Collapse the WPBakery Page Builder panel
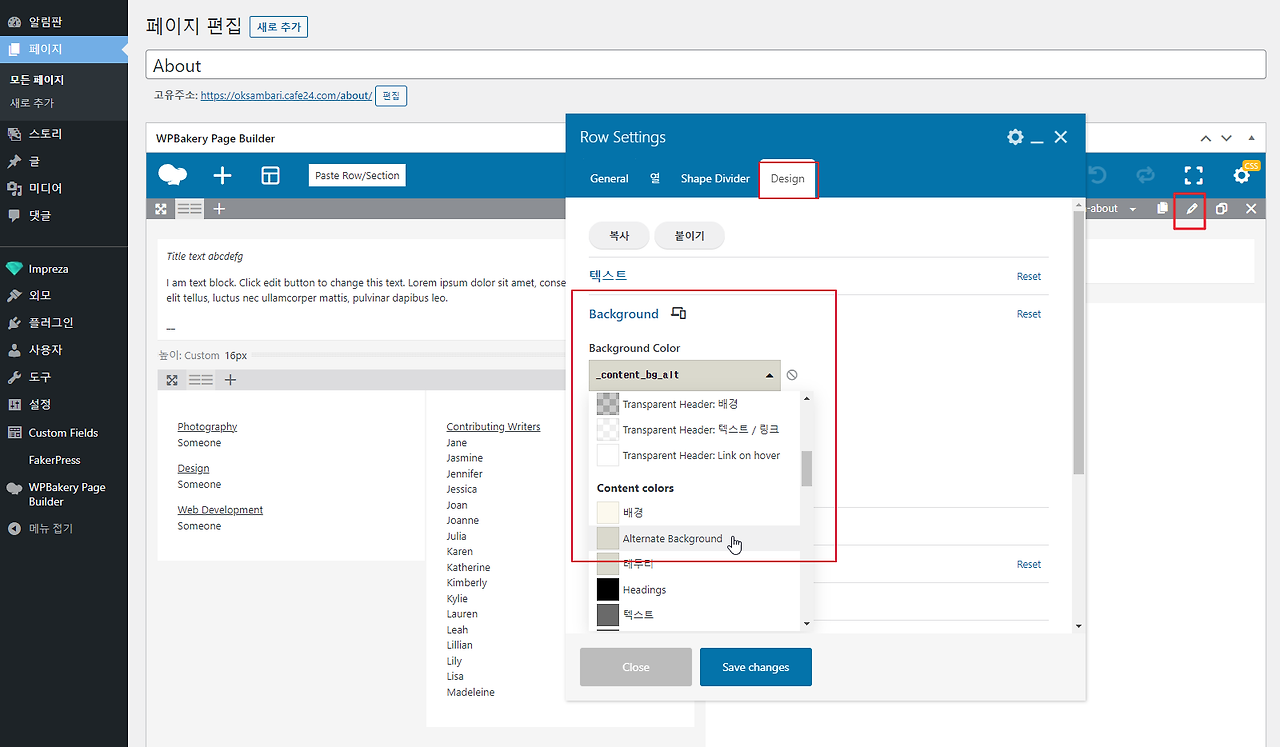1280x747 pixels. point(1250,138)
